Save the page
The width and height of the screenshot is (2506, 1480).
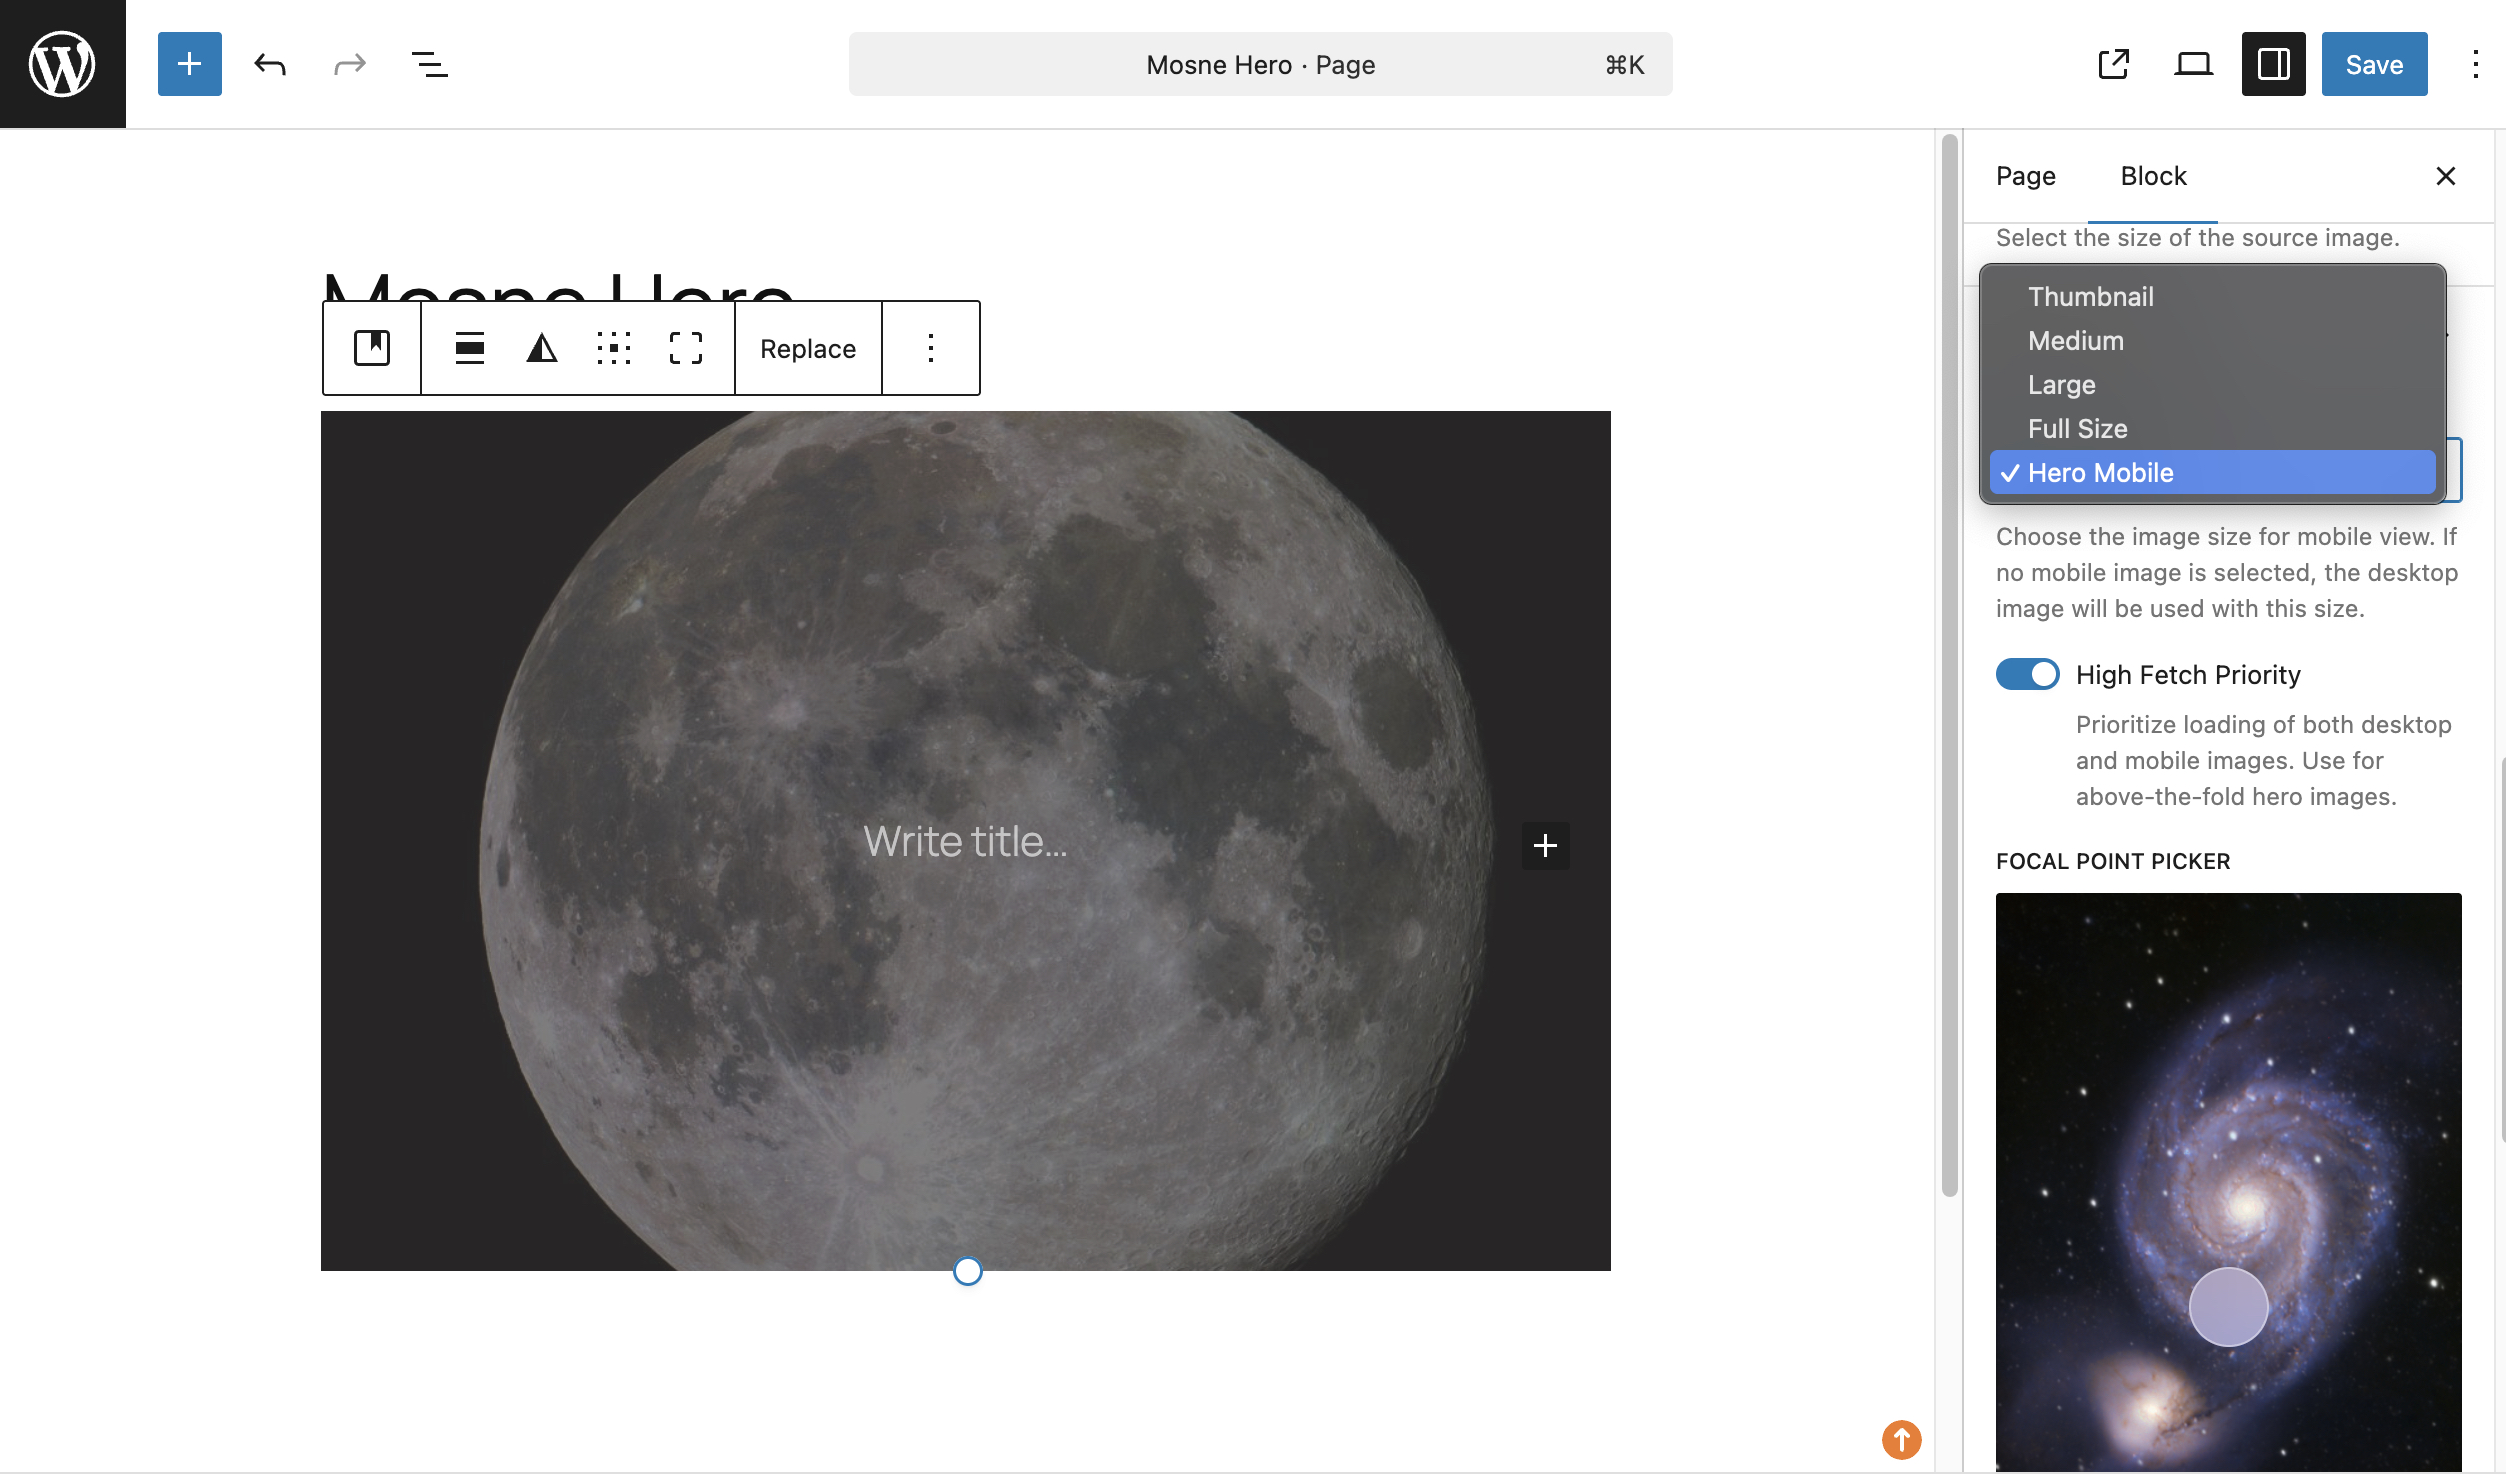point(2374,64)
